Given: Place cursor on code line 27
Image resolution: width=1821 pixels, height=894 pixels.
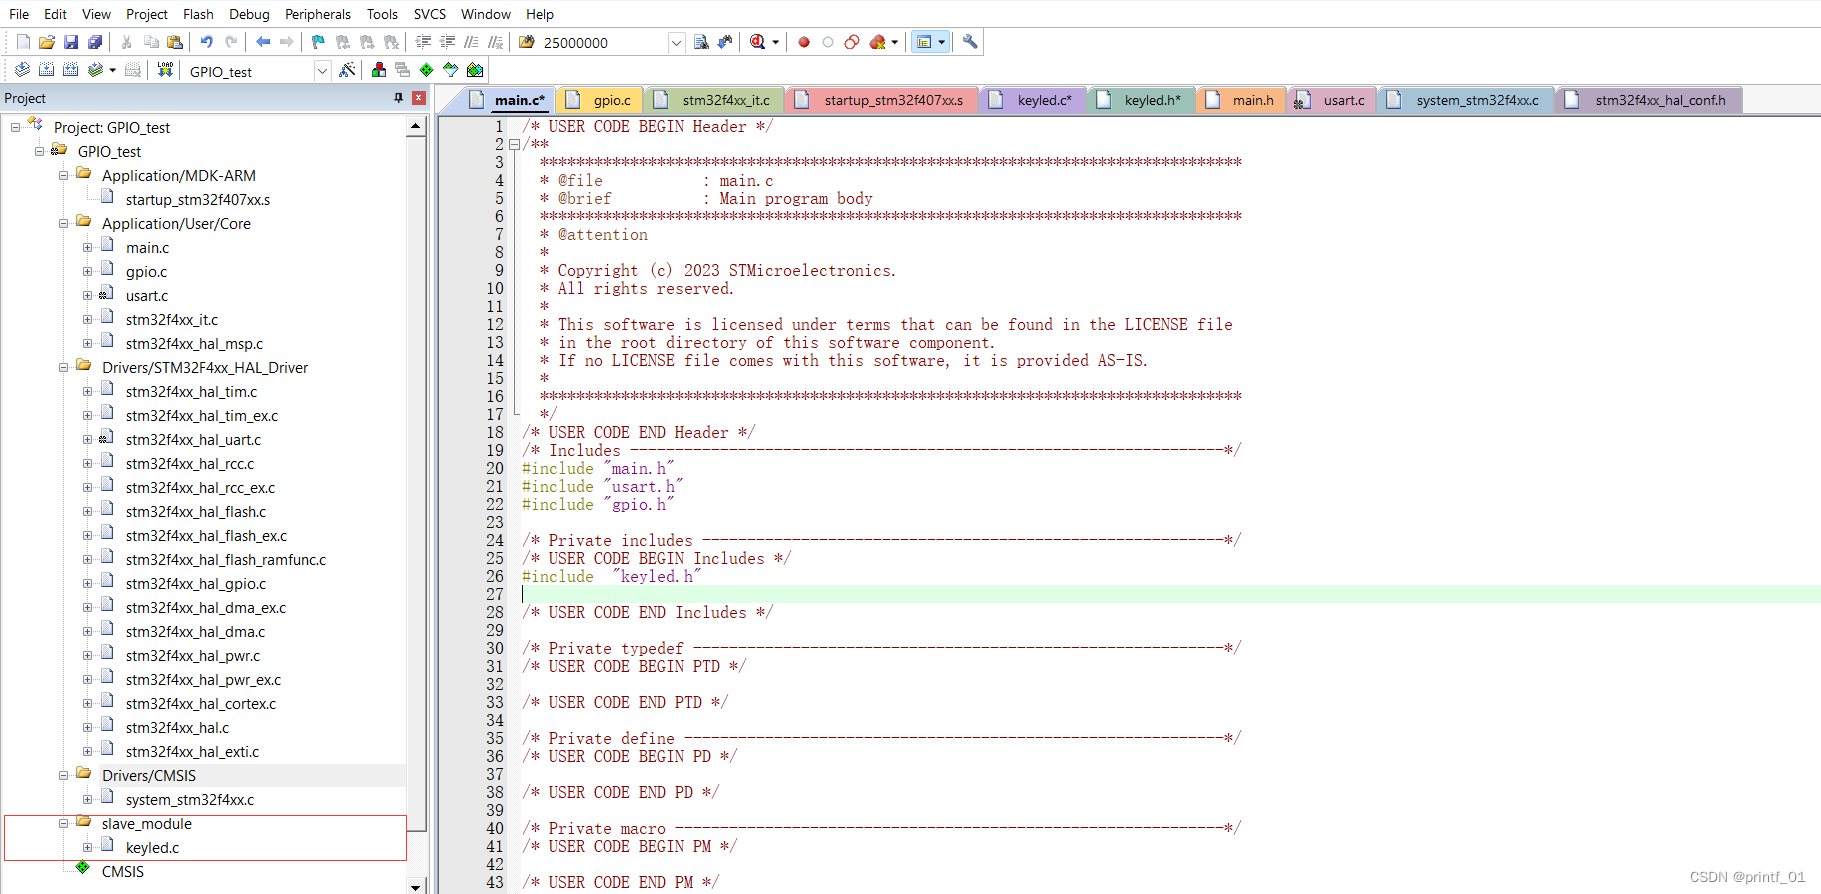Looking at the screenshot, I should pyautogui.click(x=1170, y=594).
